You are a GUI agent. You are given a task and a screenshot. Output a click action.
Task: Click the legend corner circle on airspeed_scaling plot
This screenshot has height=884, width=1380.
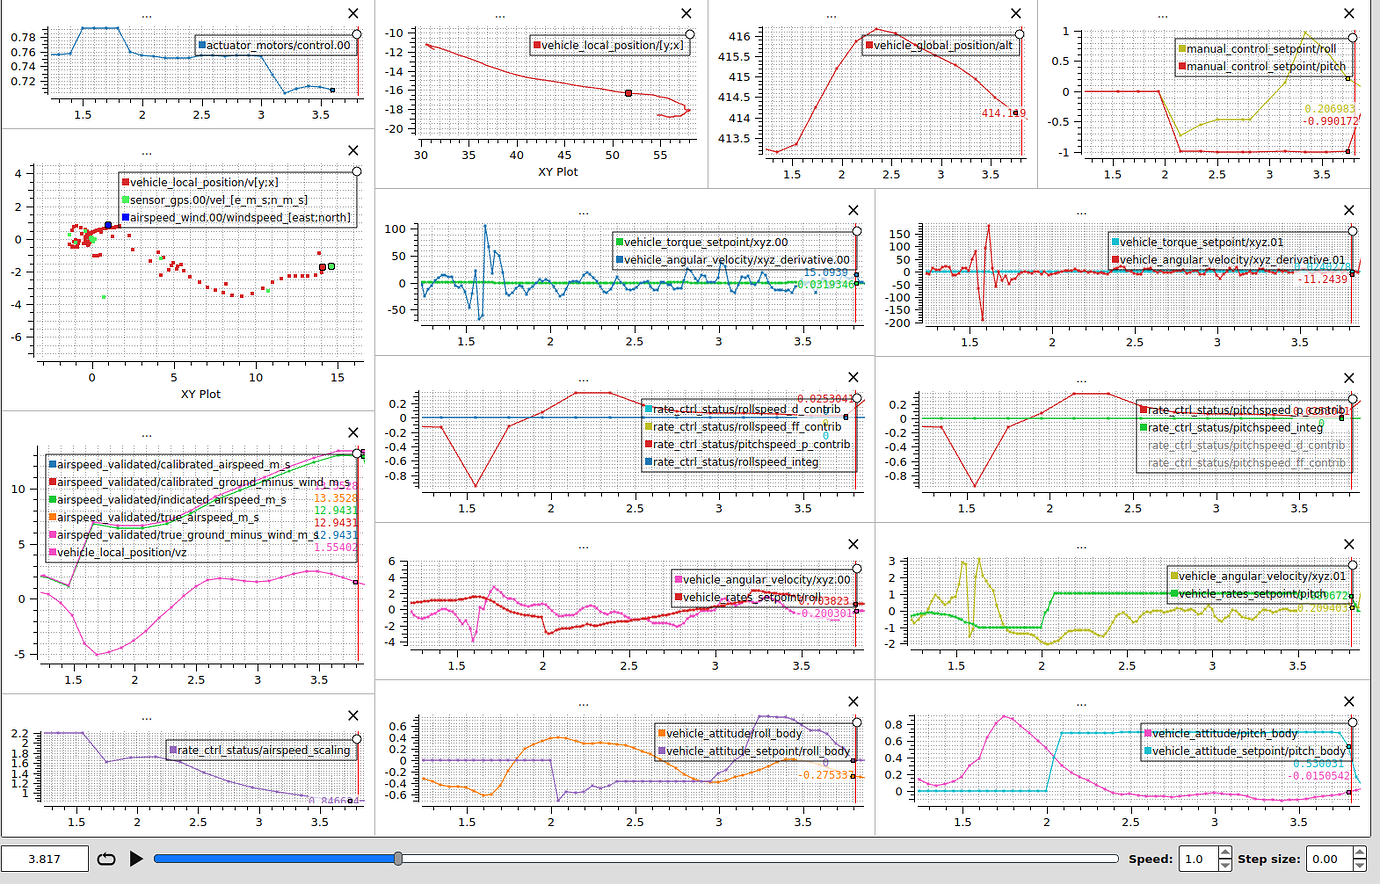[x=357, y=739]
